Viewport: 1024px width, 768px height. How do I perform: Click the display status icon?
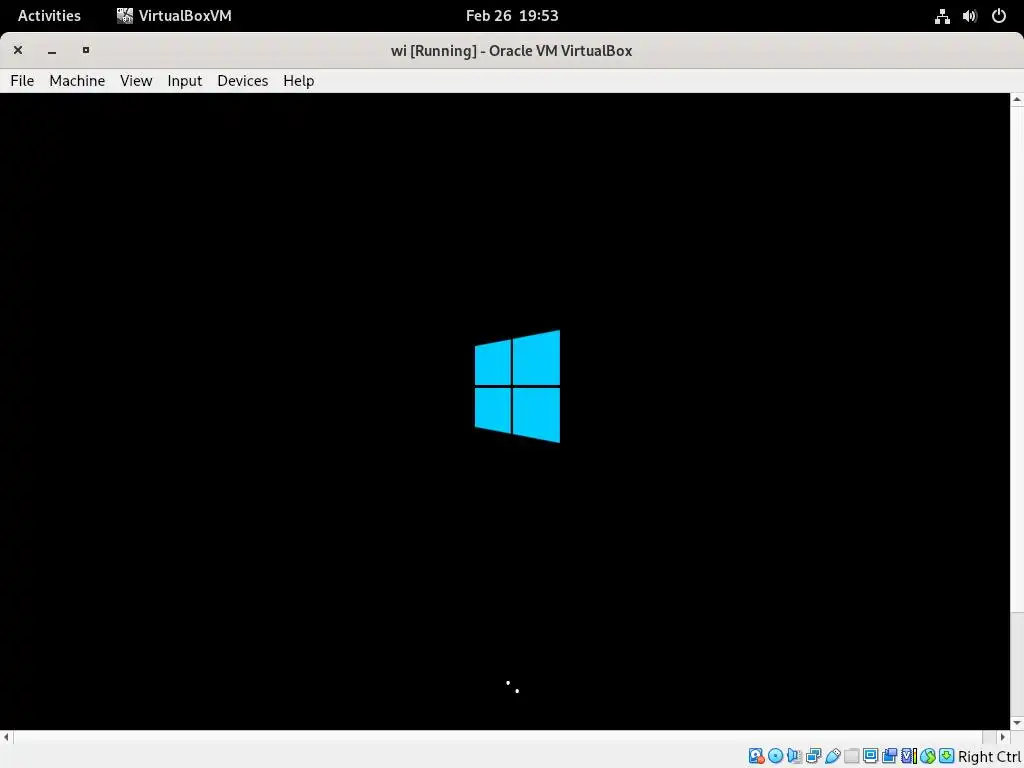point(871,756)
